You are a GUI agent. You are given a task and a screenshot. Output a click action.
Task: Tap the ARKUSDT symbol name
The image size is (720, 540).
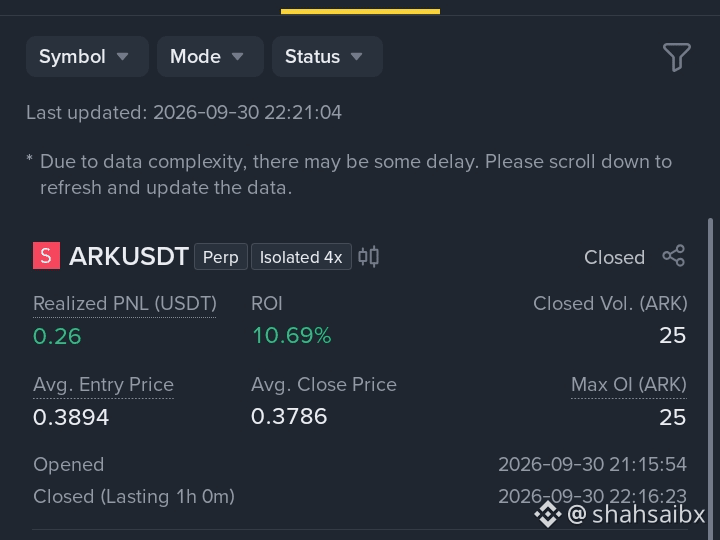tap(129, 256)
